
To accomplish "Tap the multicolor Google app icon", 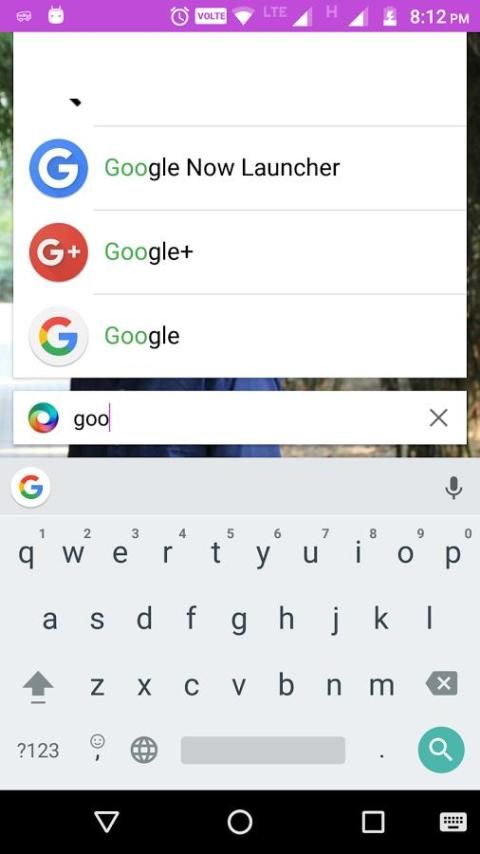I will click(58, 336).
